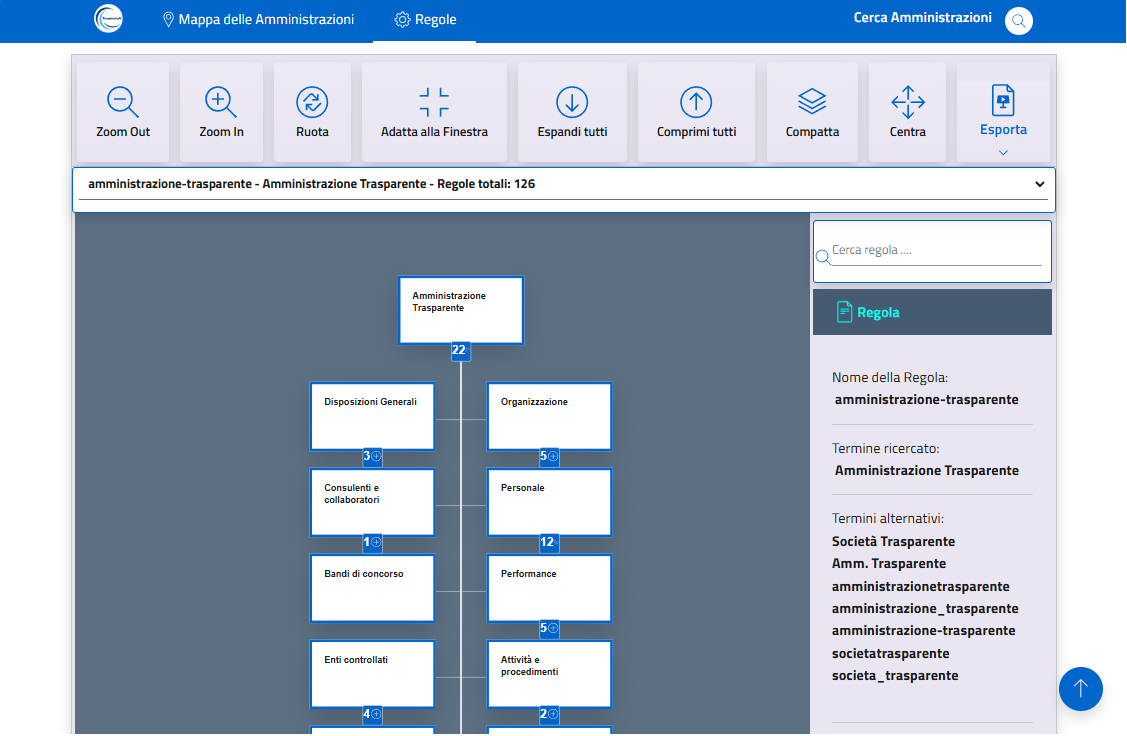Screen dimensions: 1127x736
Task: Click Cerca Amministrazioni link
Action: click(922, 18)
